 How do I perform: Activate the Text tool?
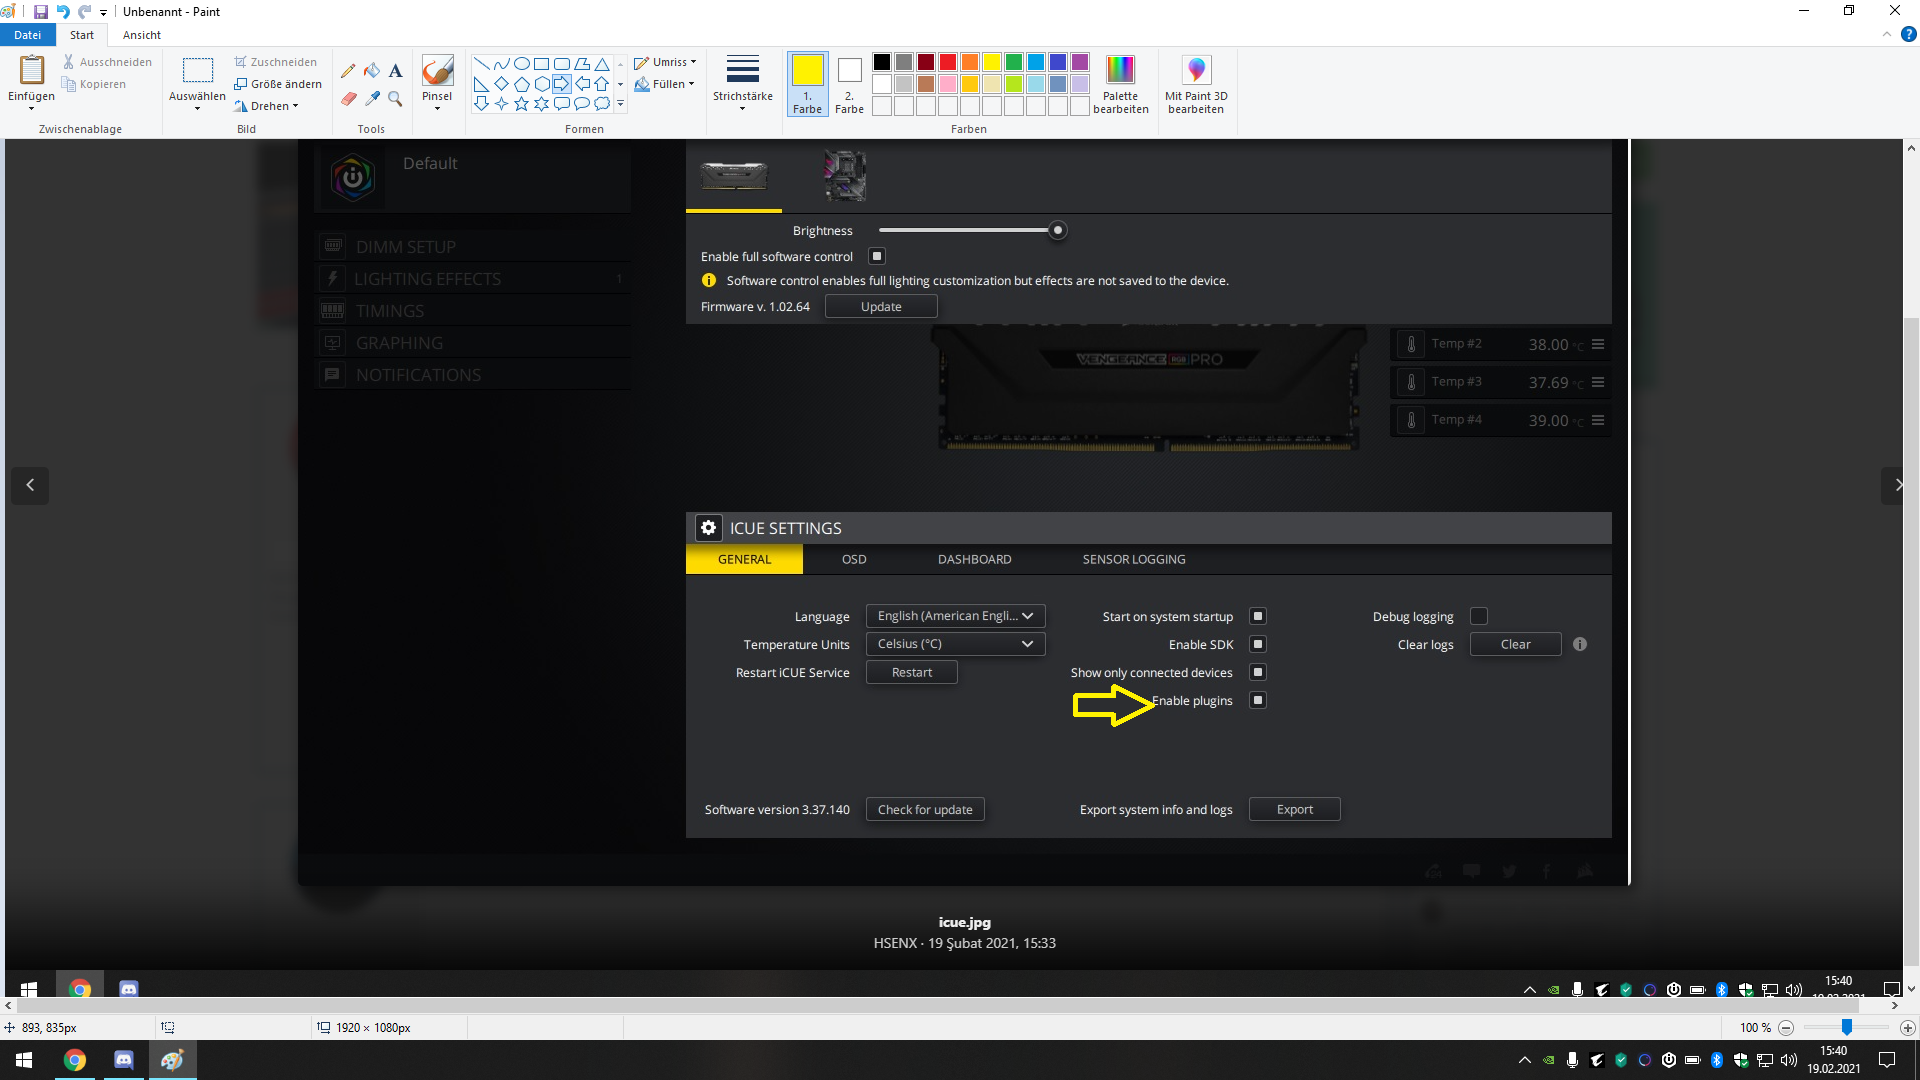[396, 71]
